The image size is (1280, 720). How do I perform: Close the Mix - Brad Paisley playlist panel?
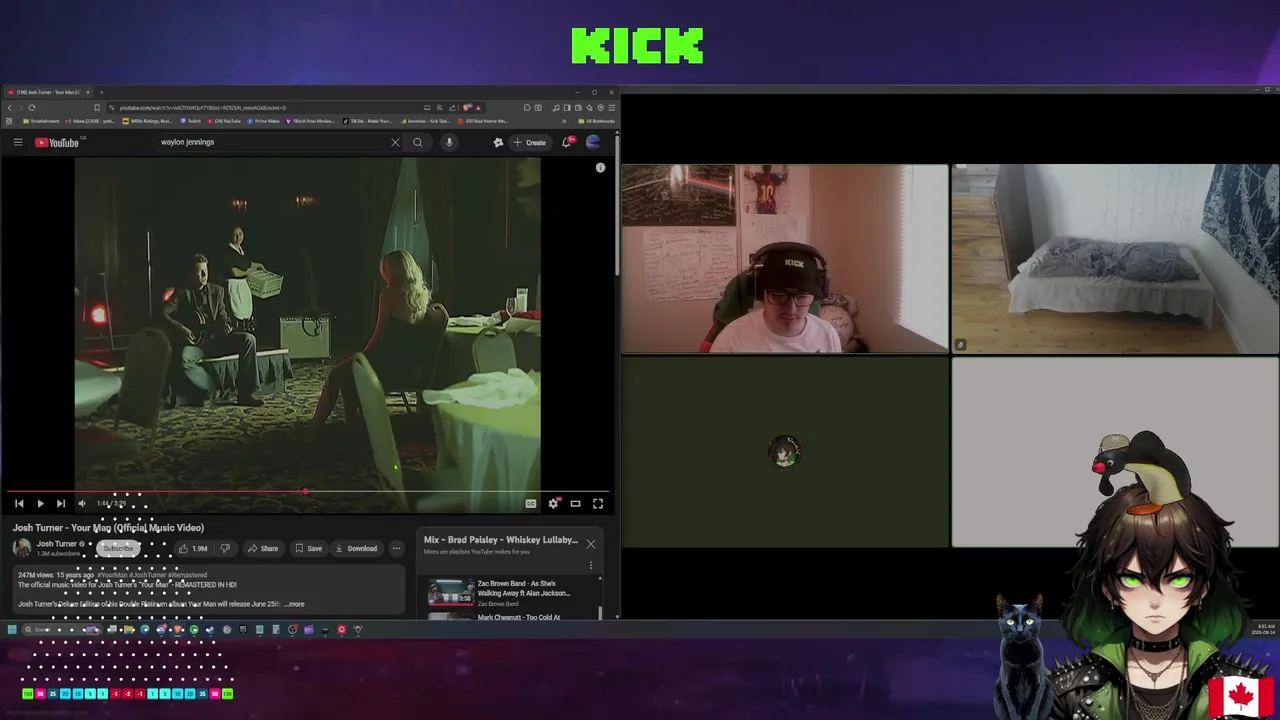591,544
